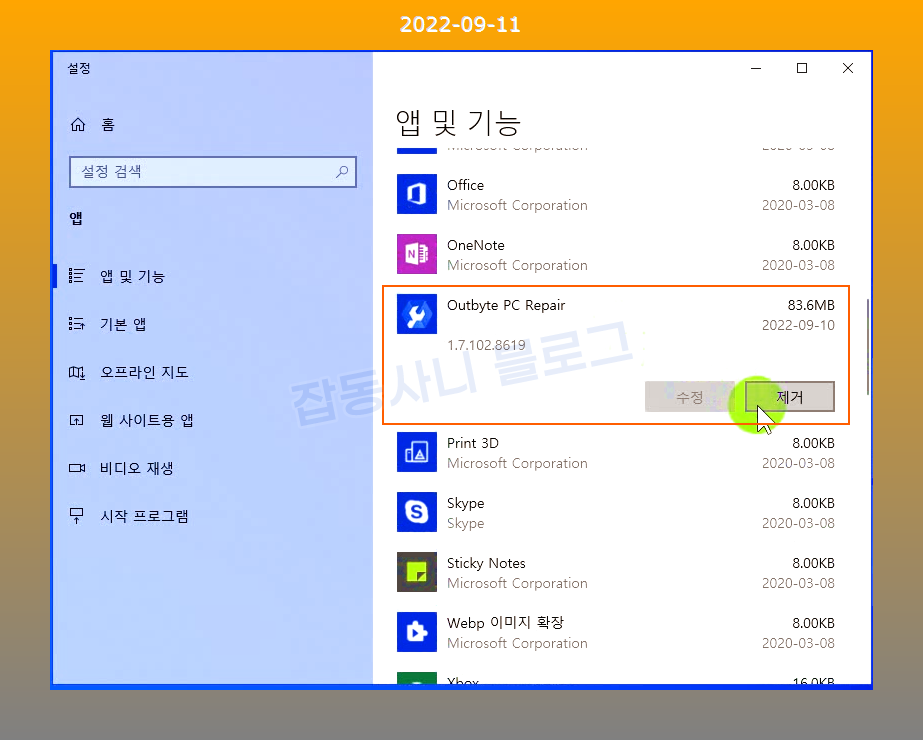Click the Outbyte PC Repair wrench icon

(417, 314)
